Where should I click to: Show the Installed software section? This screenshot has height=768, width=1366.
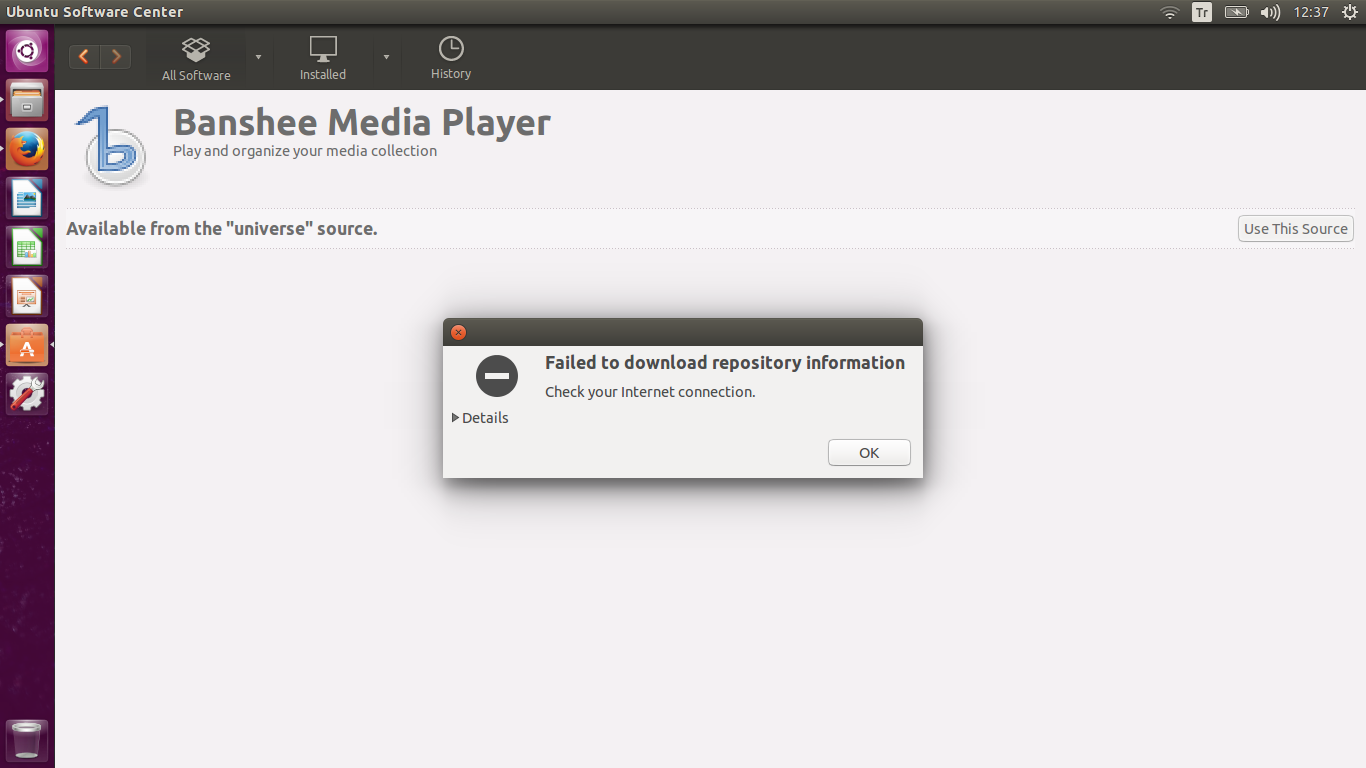click(x=323, y=58)
